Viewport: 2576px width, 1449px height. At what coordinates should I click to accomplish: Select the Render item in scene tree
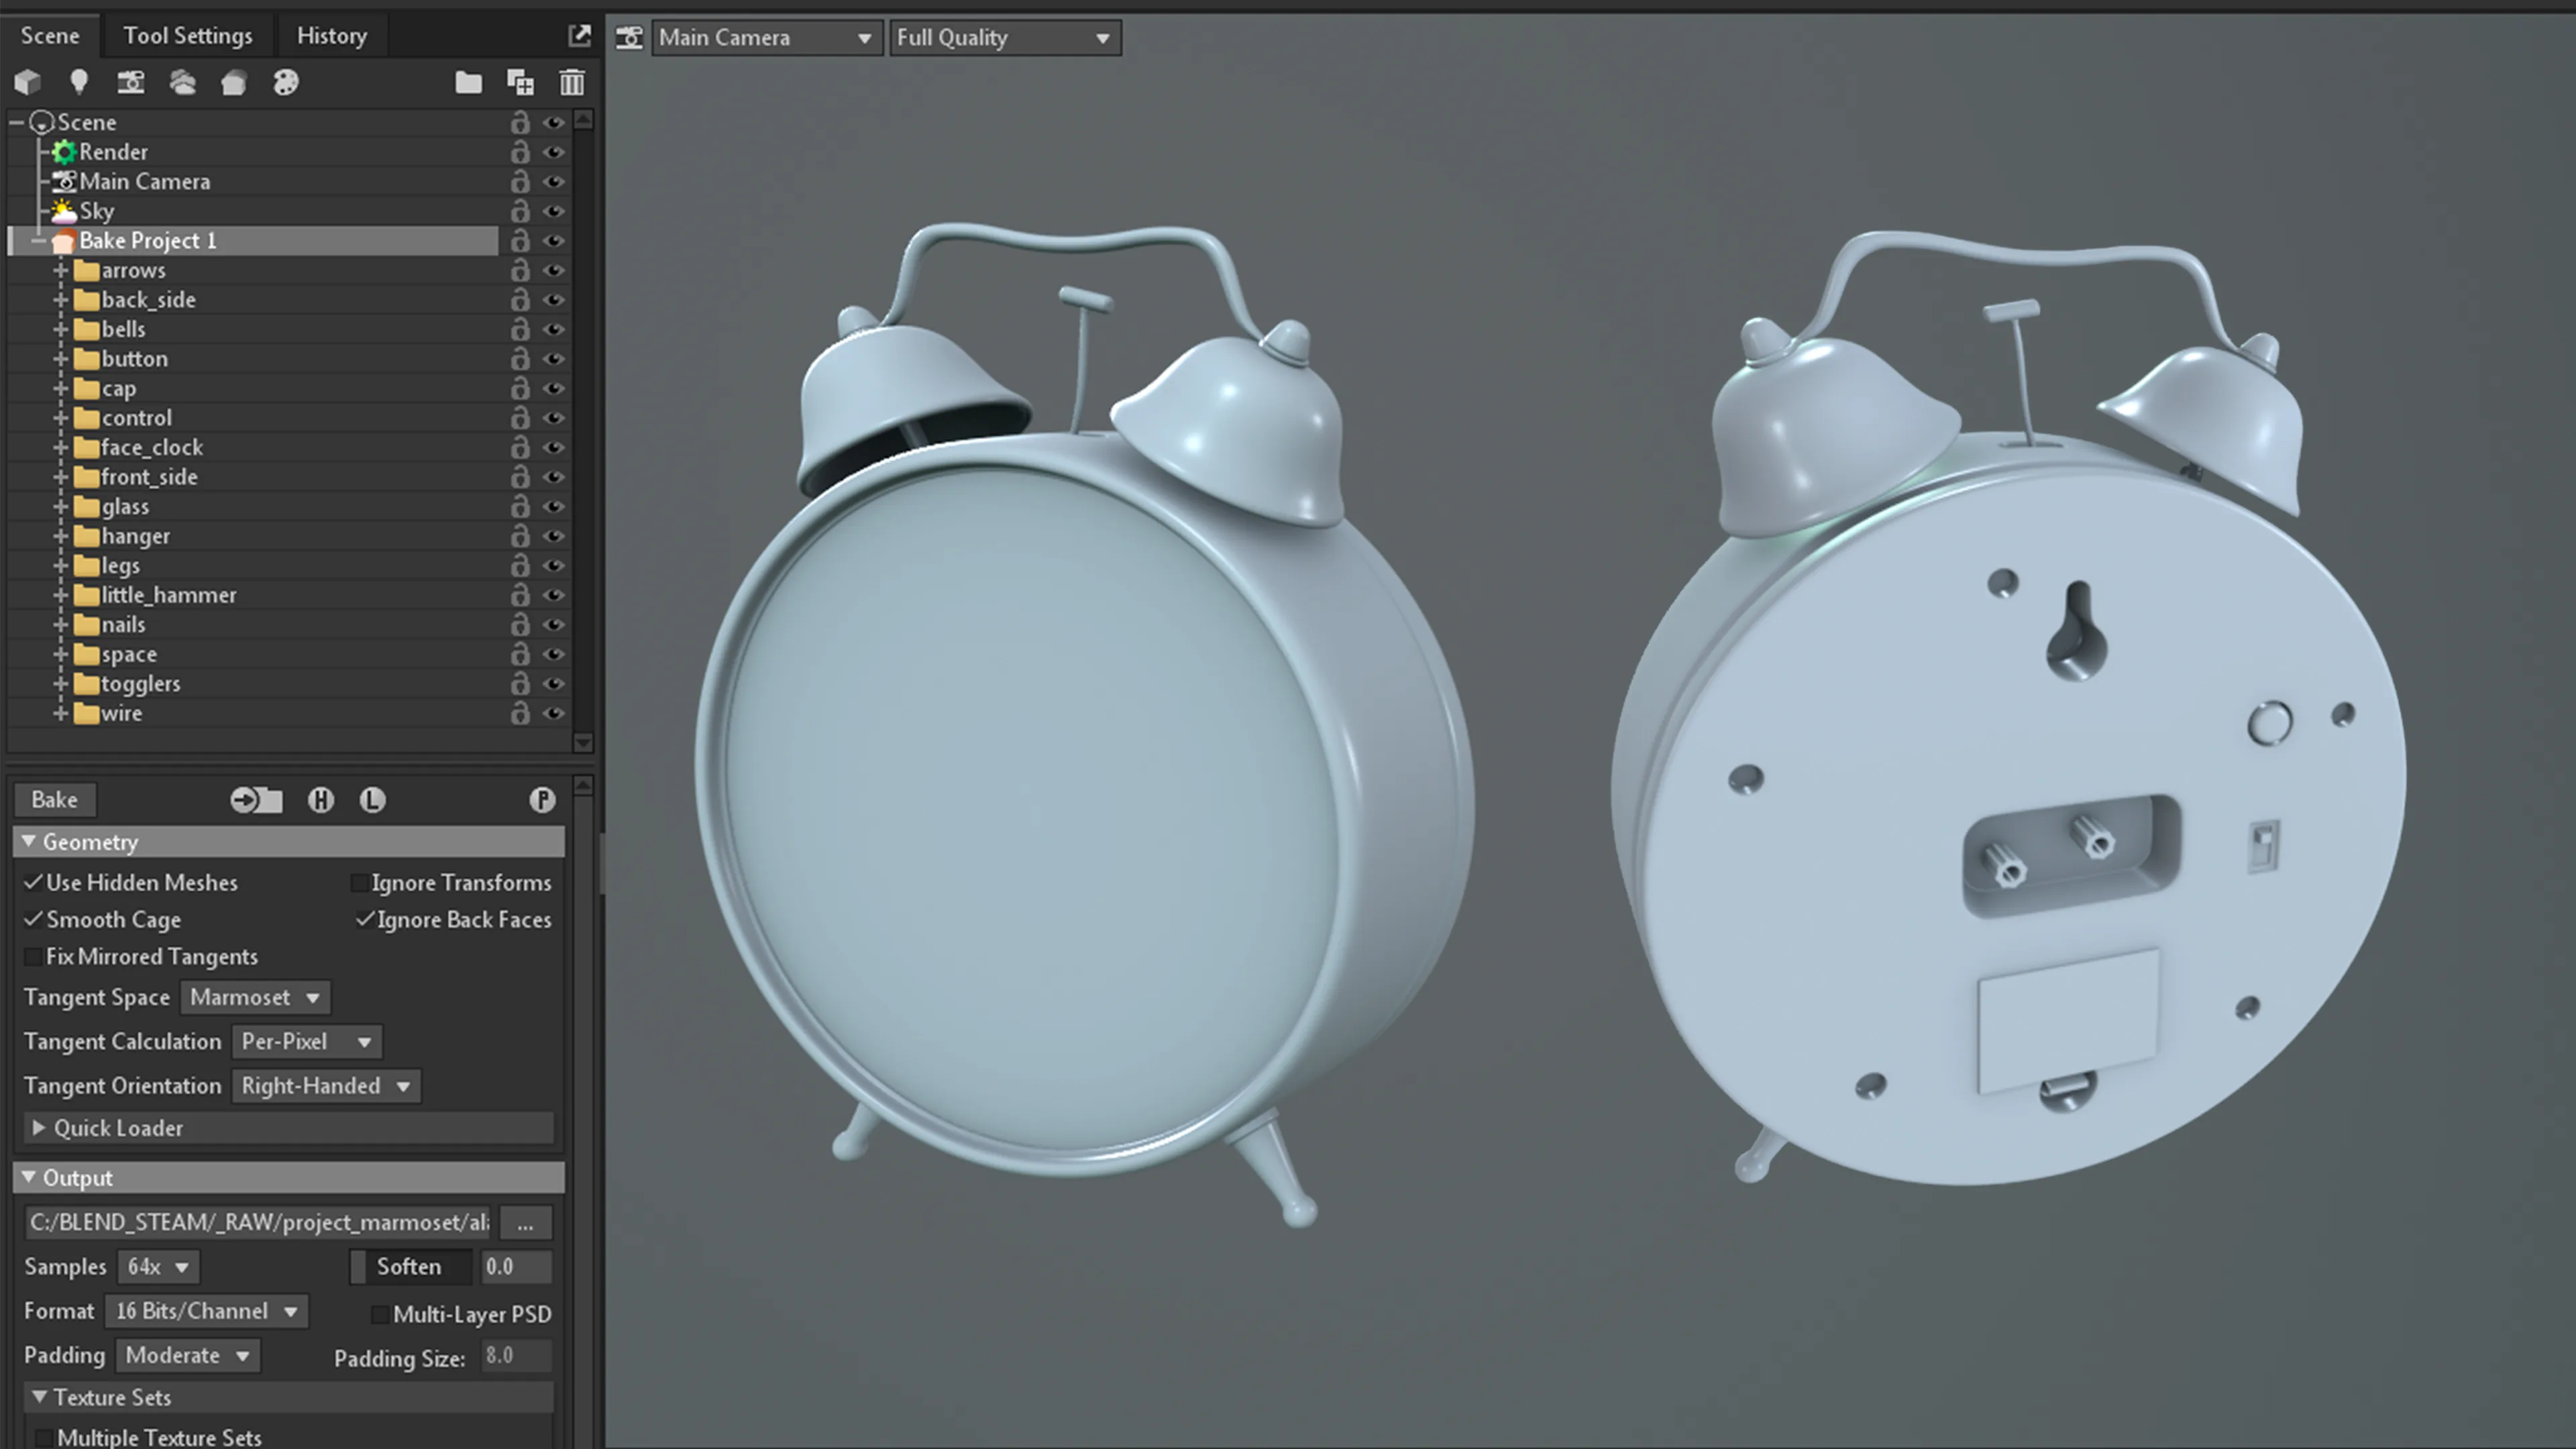(113, 152)
